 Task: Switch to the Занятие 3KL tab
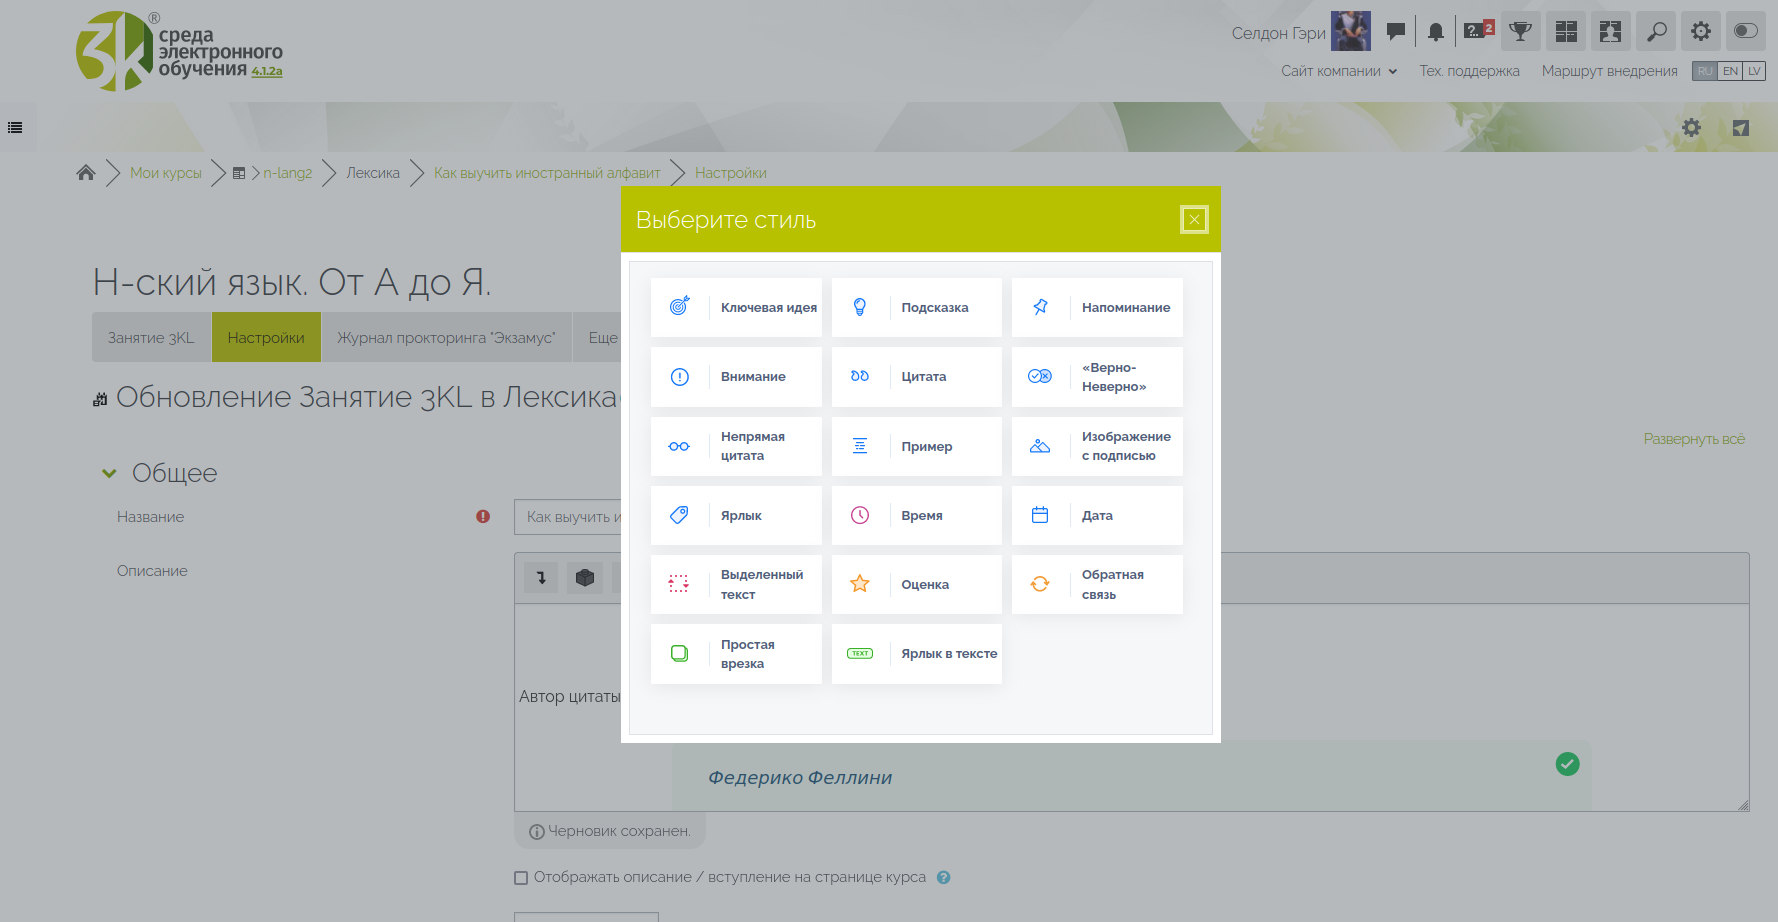click(x=151, y=338)
